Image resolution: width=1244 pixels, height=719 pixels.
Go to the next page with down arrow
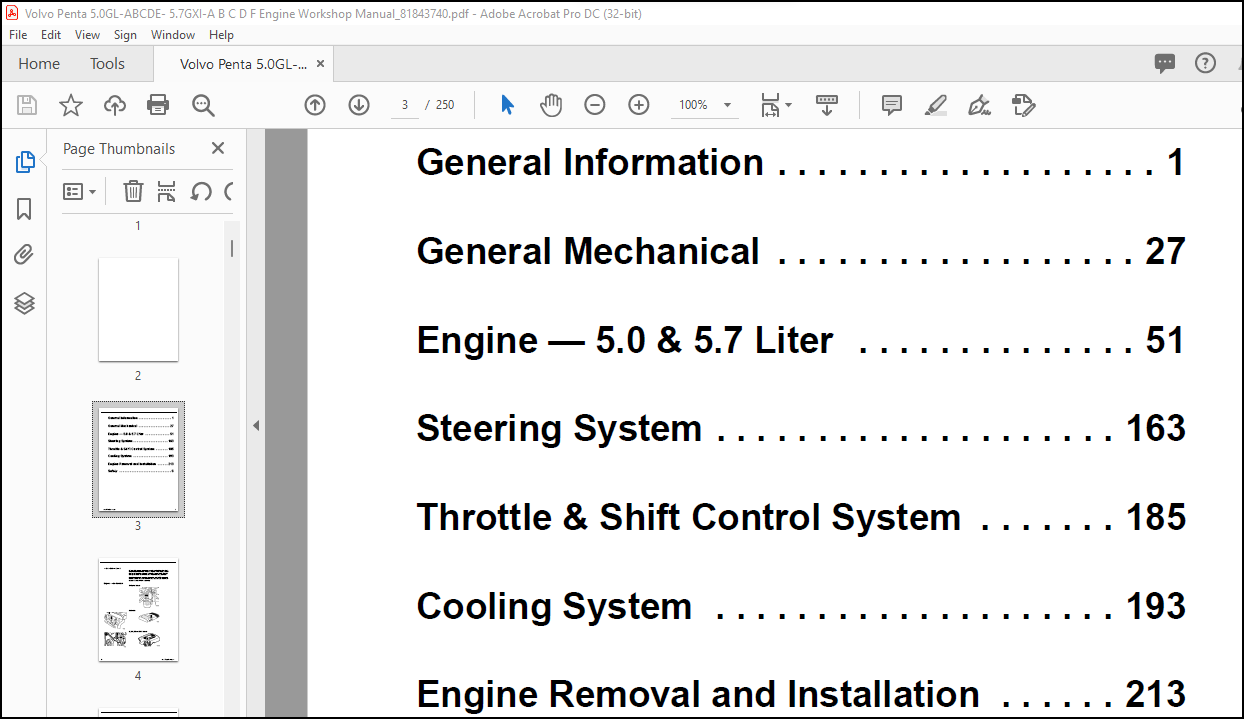click(x=359, y=105)
